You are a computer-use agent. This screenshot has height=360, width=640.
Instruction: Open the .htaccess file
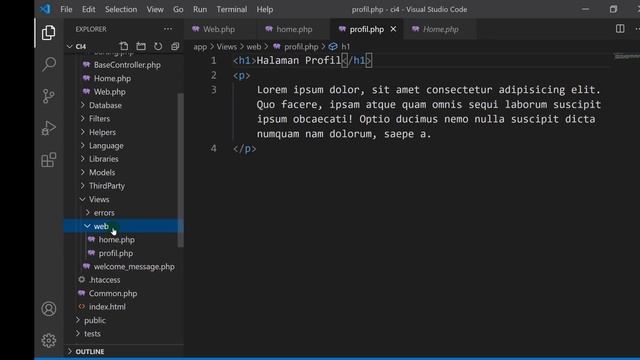104,280
